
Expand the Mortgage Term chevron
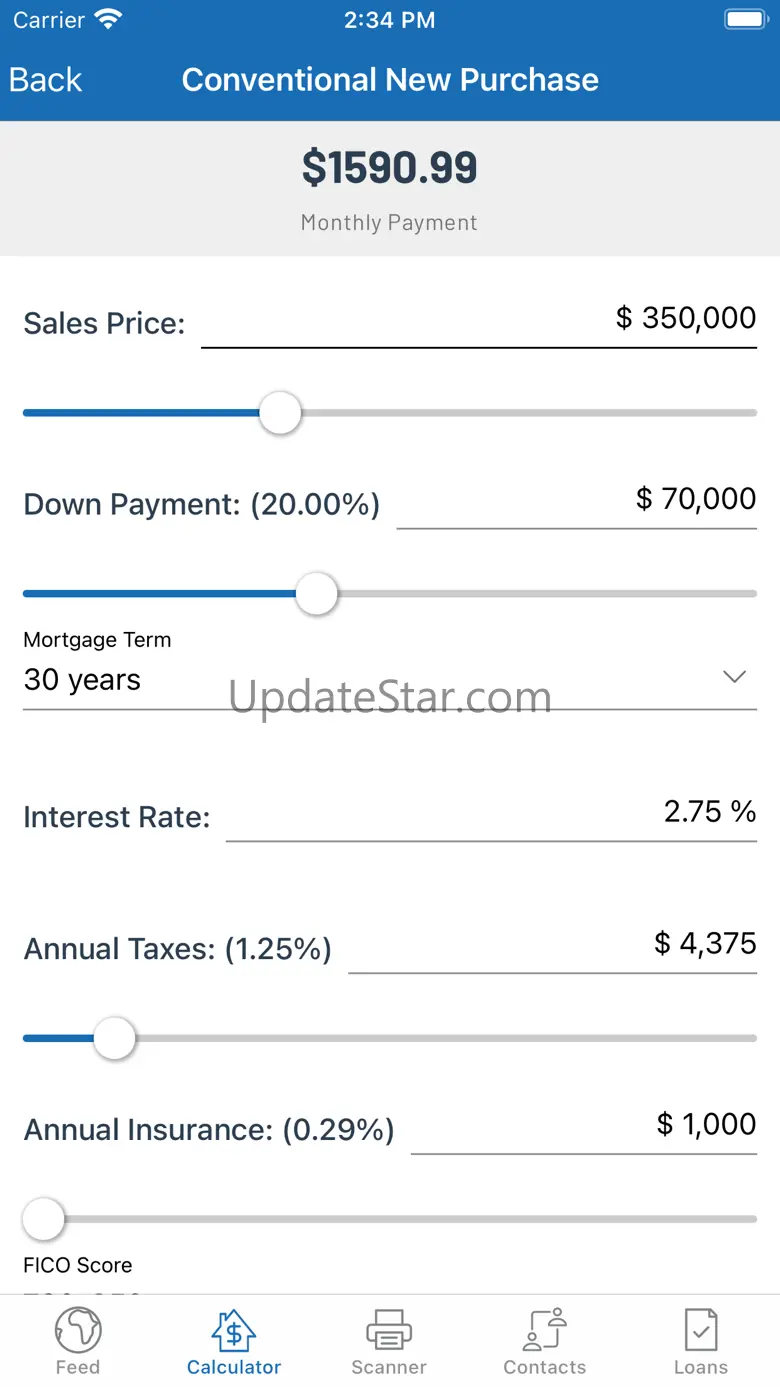click(x=734, y=677)
